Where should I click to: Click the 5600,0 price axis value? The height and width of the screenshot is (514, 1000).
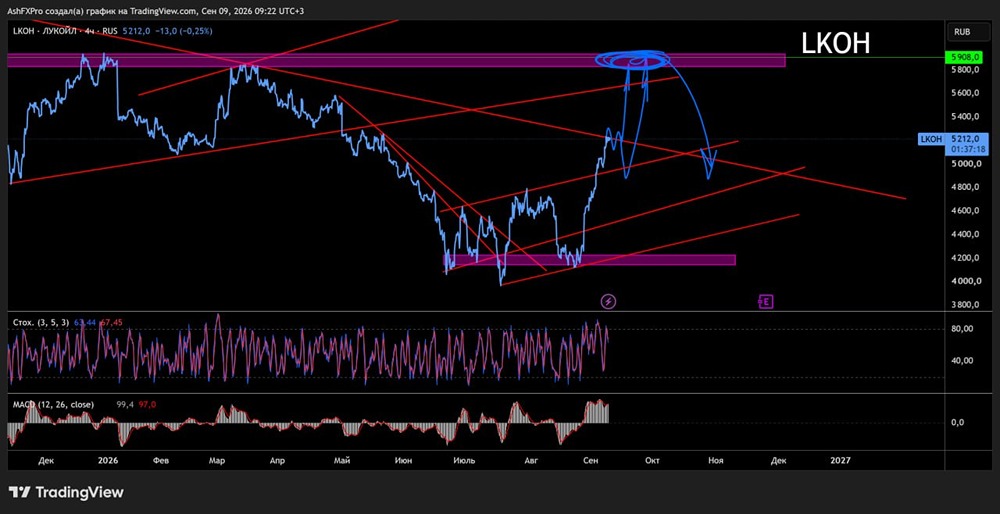click(x=966, y=93)
